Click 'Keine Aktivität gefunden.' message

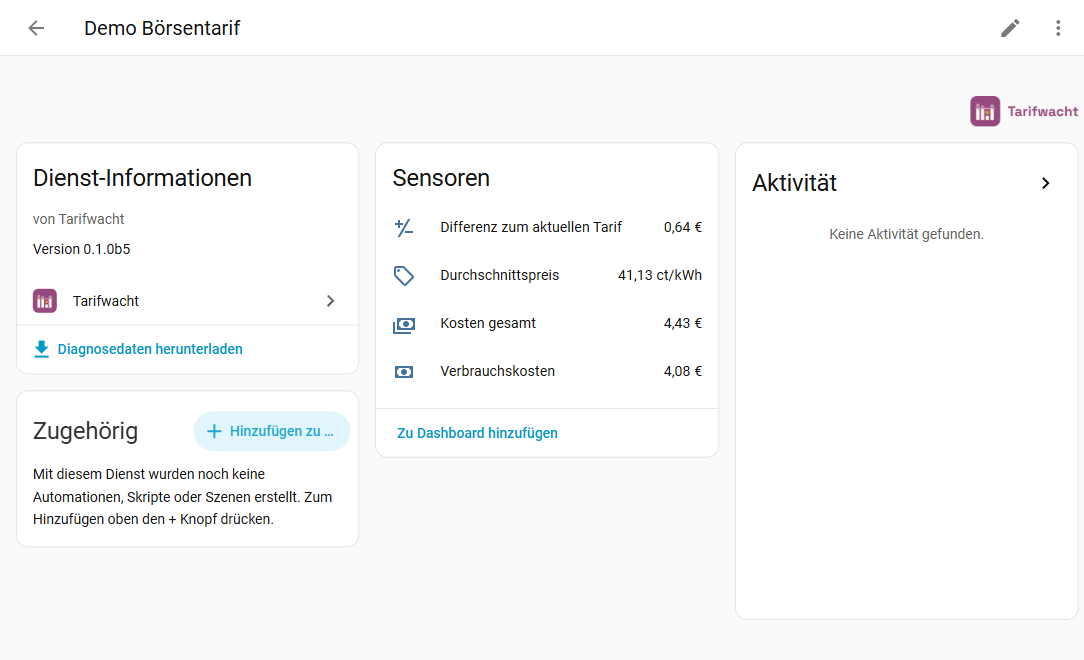906,234
